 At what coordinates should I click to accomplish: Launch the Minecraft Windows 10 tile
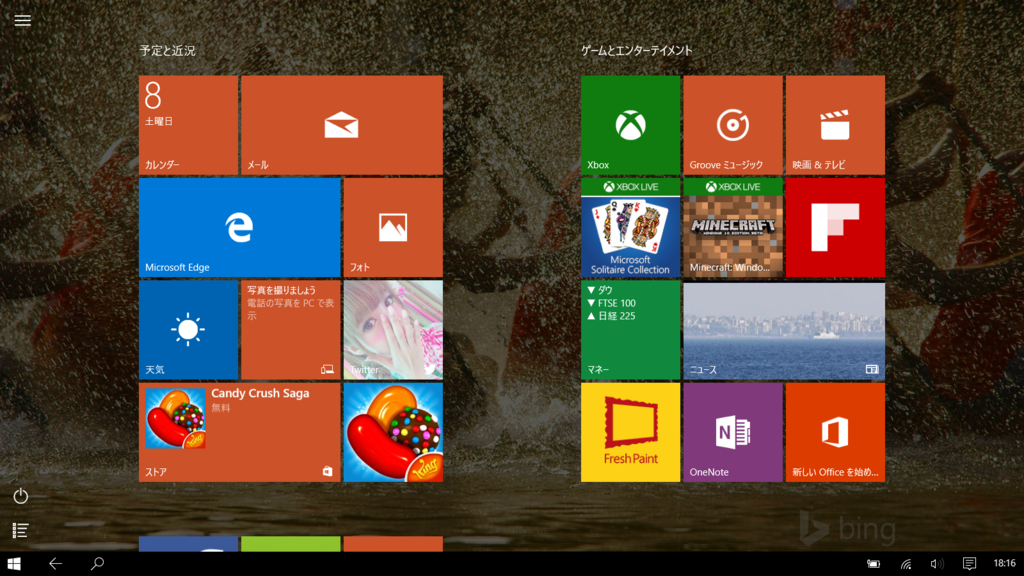(733, 227)
